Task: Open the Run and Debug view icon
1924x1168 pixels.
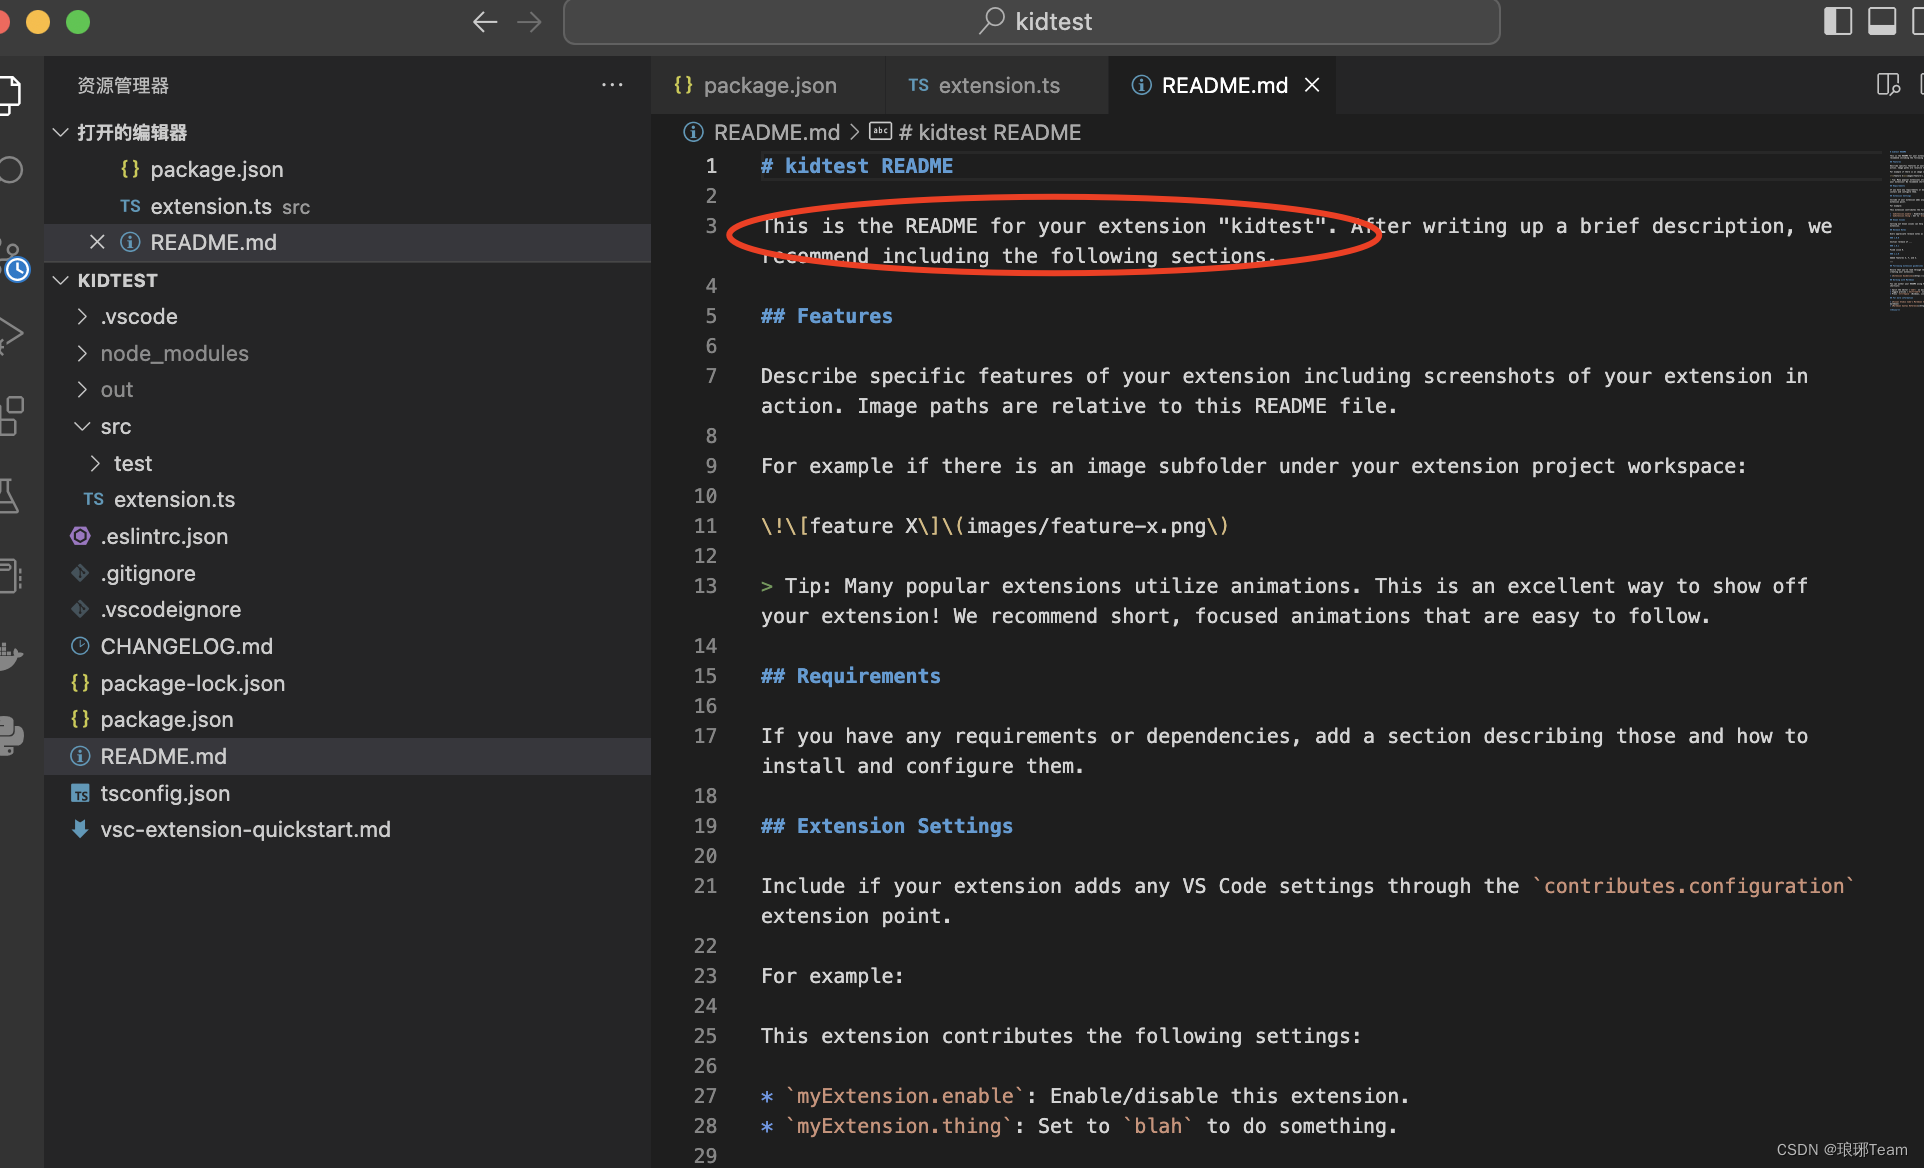Action: click(x=10, y=335)
